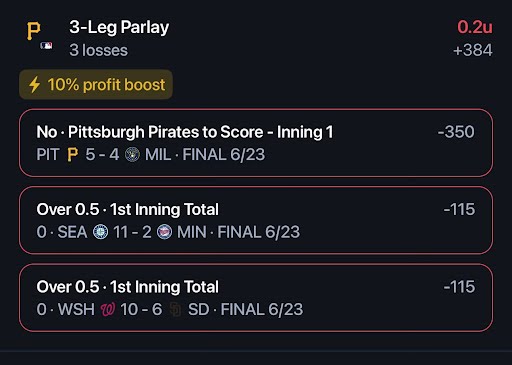This screenshot has width=512, height=365.
Task: Click the 3-Leg Parlay title
Action: [119, 27]
